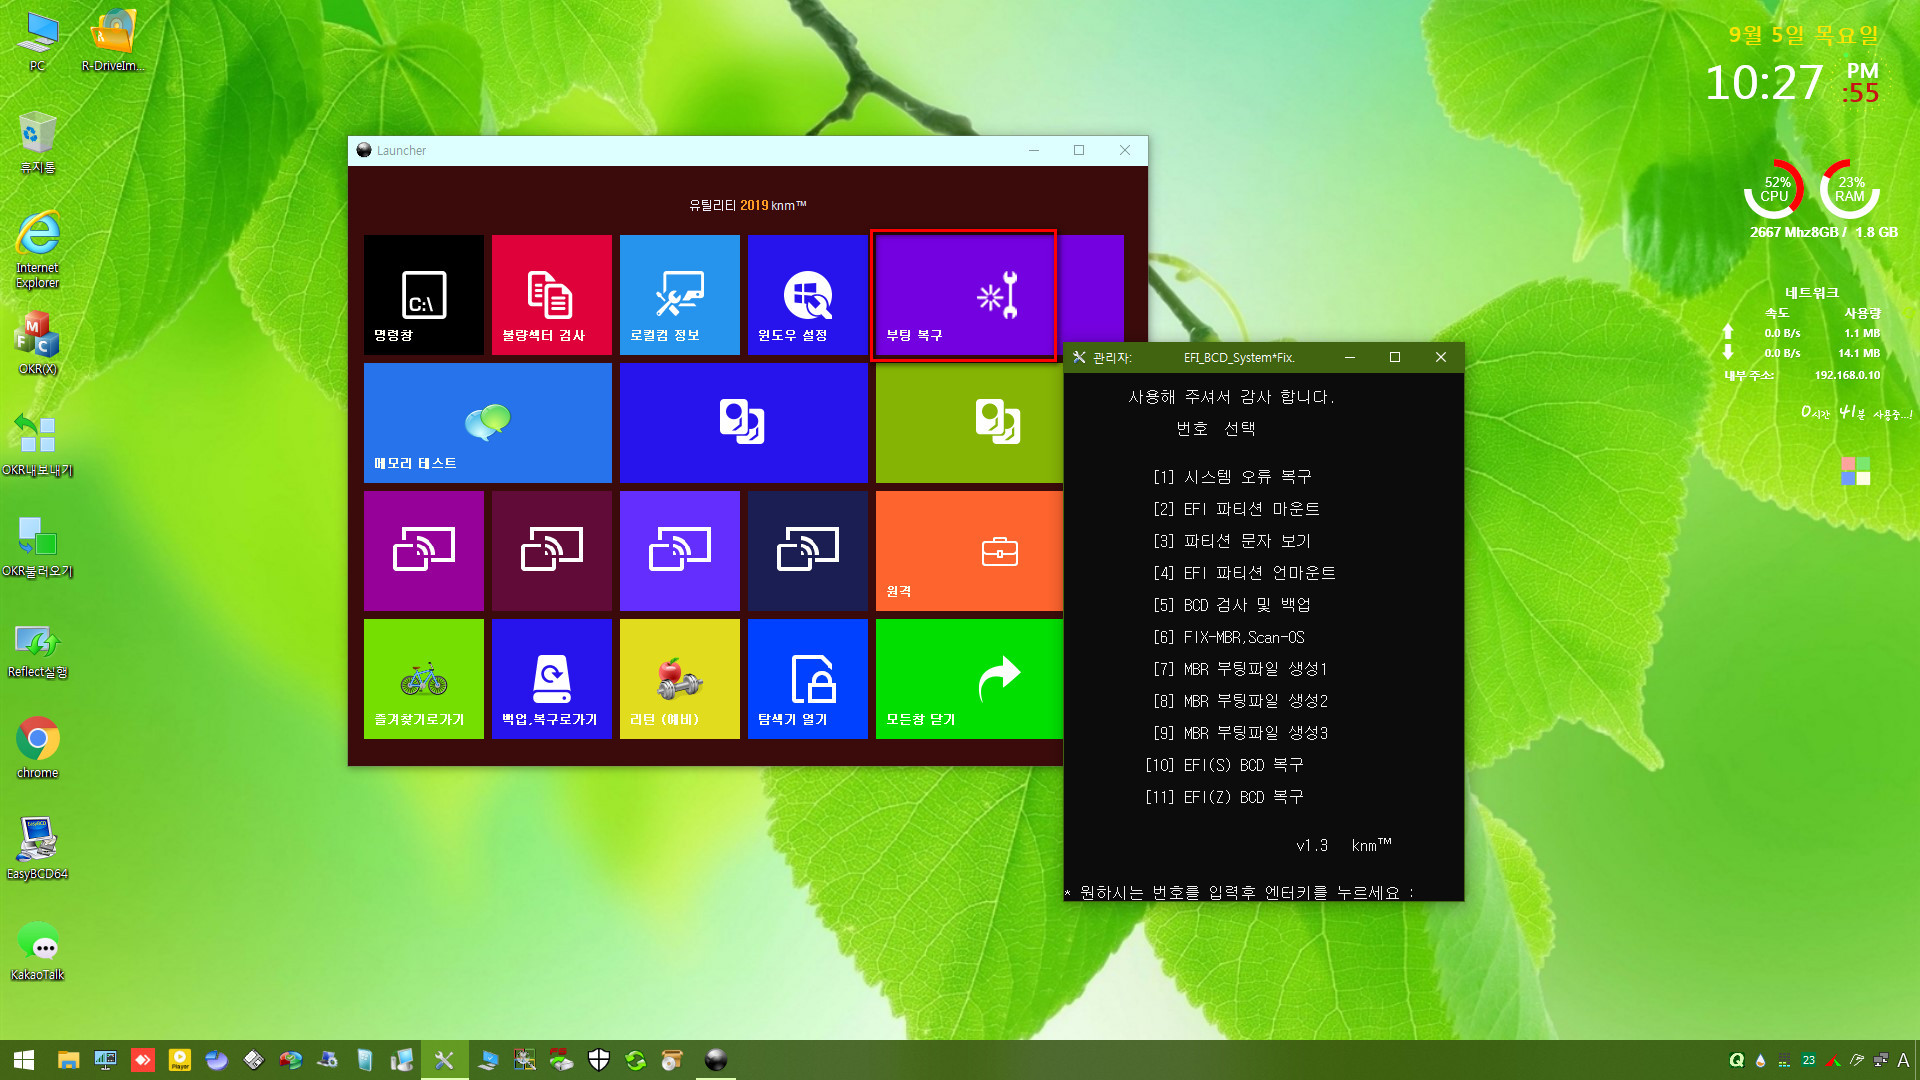Click the black sphere Launcher taskbar icon
The width and height of the screenshot is (1920, 1080).
(716, 1060)
